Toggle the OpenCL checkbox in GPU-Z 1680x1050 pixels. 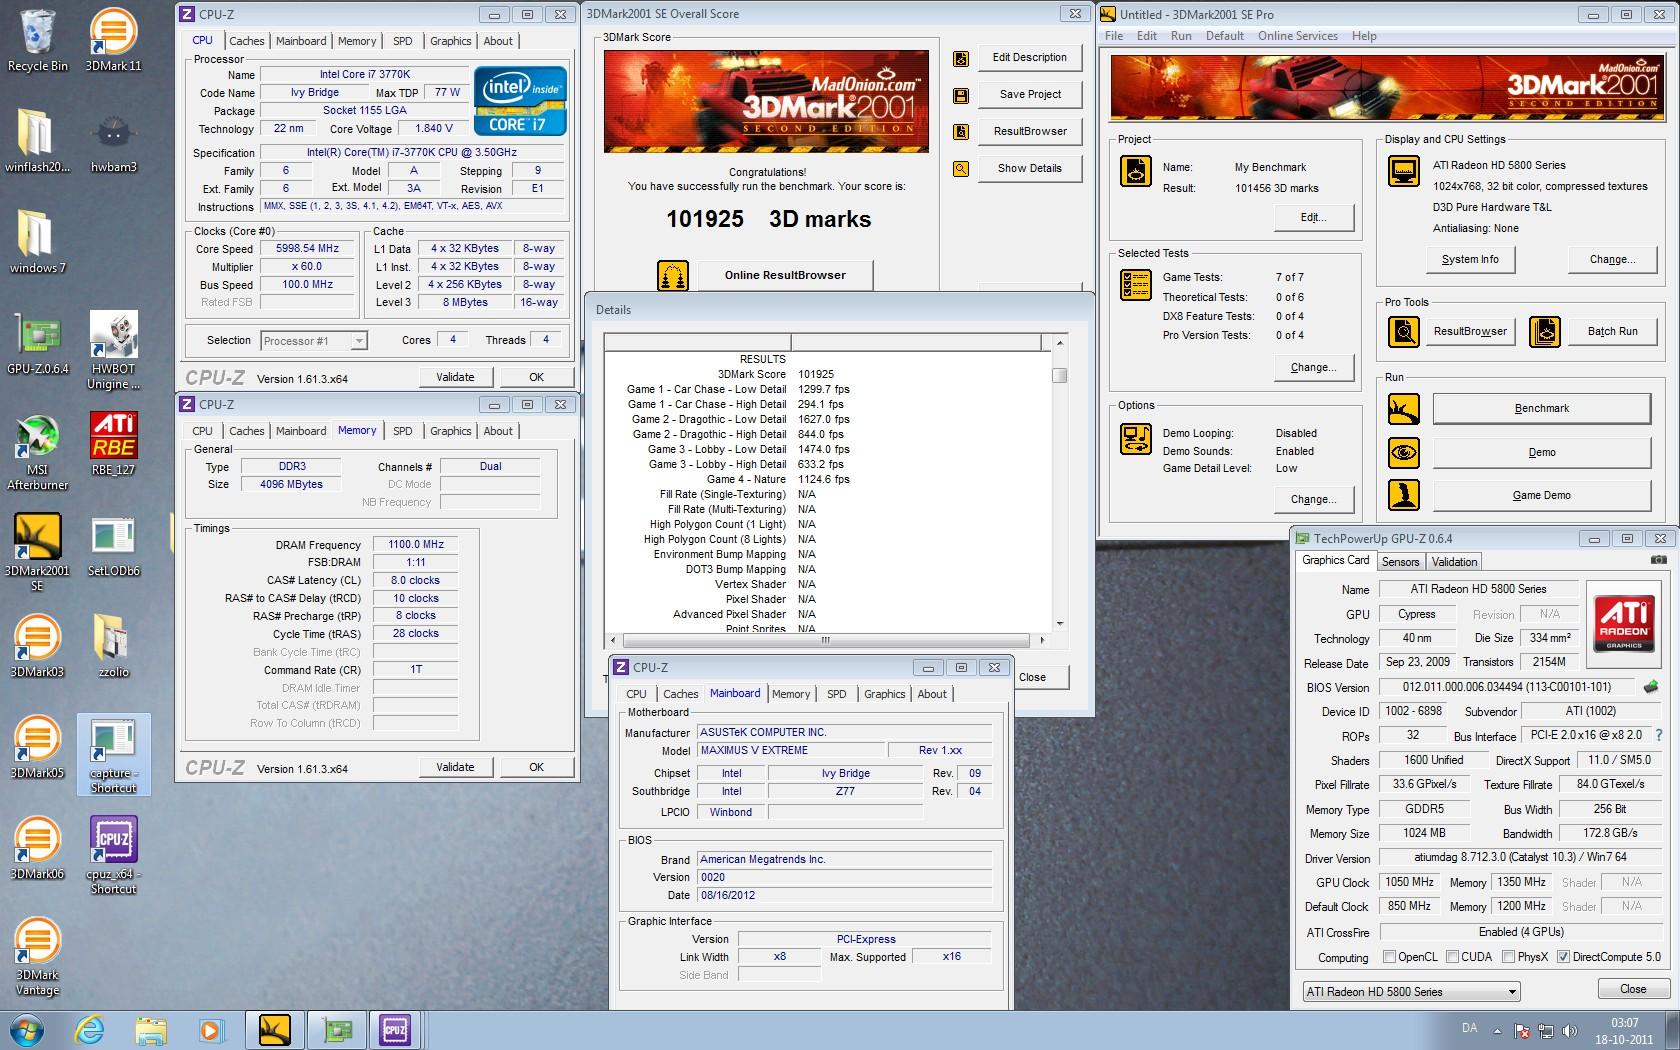click(1389, 957)
